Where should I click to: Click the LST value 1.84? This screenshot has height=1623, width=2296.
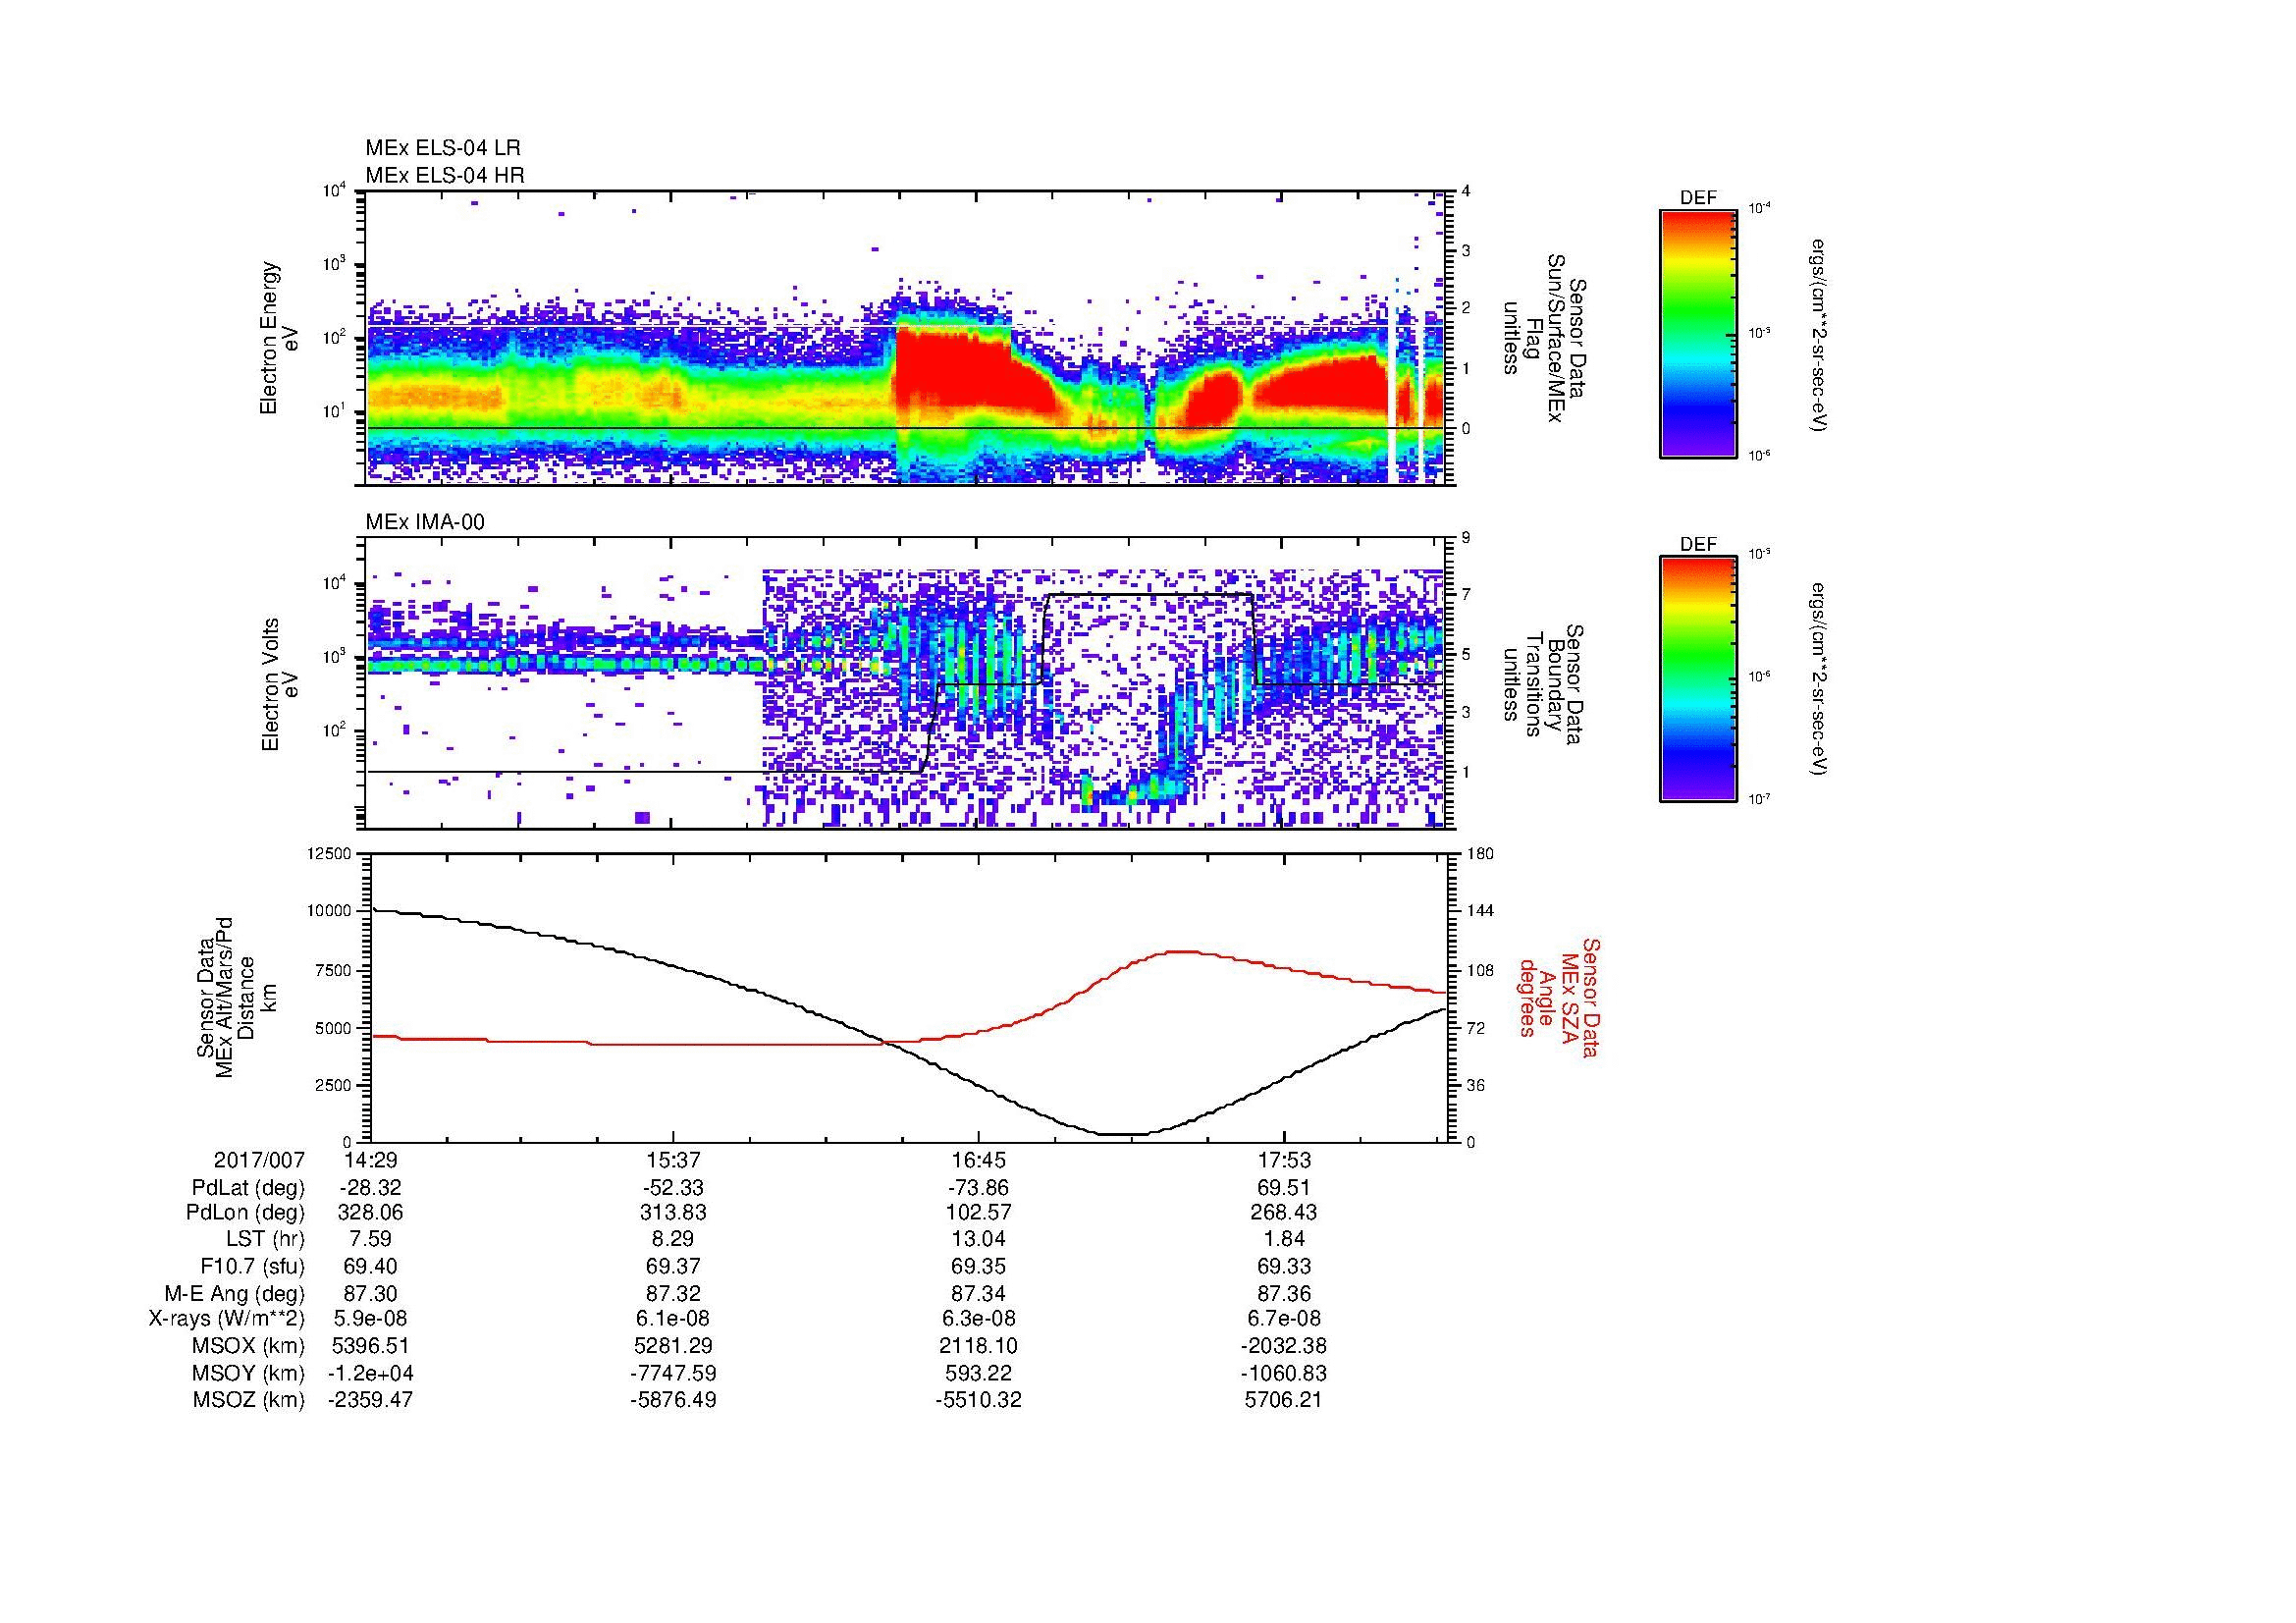tap(1284, 1240)
